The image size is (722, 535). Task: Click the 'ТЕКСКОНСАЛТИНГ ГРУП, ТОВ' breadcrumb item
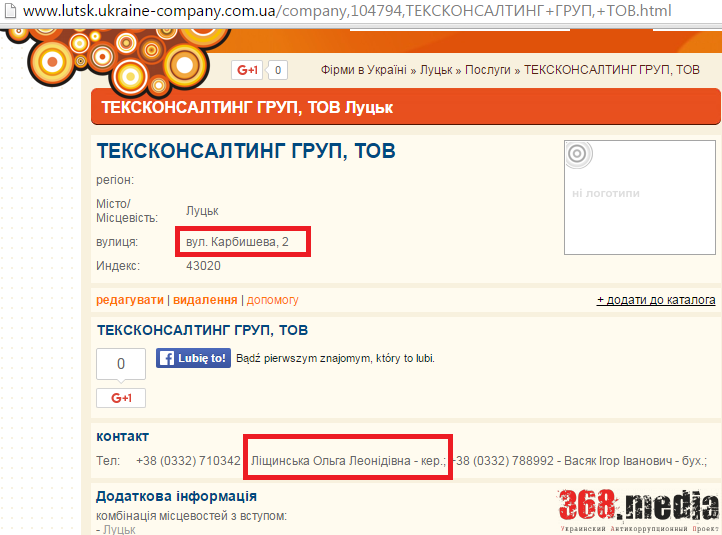(x=612, y=70)
